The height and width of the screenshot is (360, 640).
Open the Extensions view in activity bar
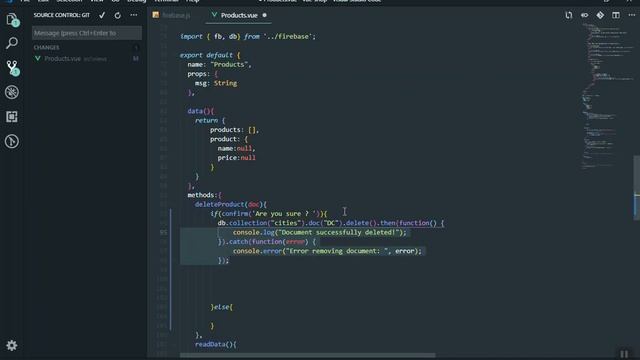tap(12, 117)
